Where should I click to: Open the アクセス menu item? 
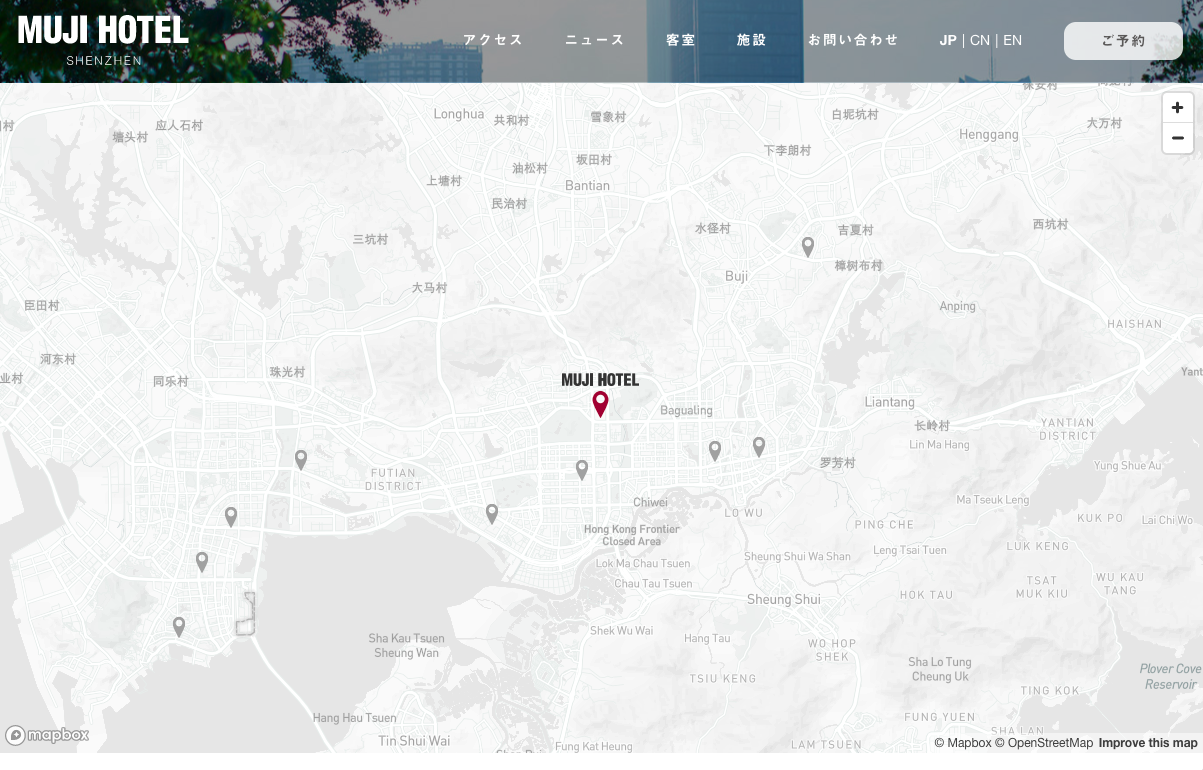click(x=493, y=40)
